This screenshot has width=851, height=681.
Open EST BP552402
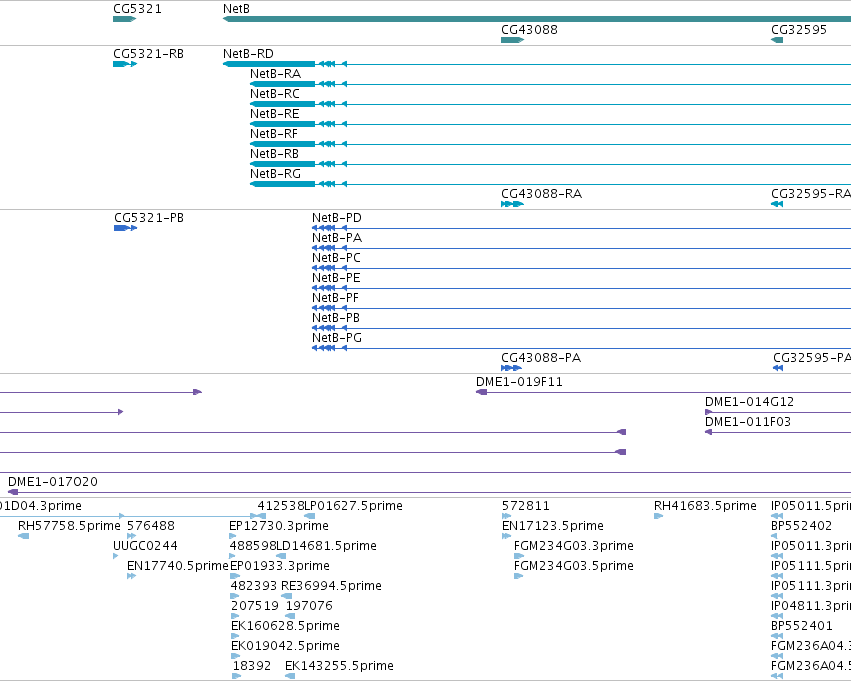pos(801,526)
